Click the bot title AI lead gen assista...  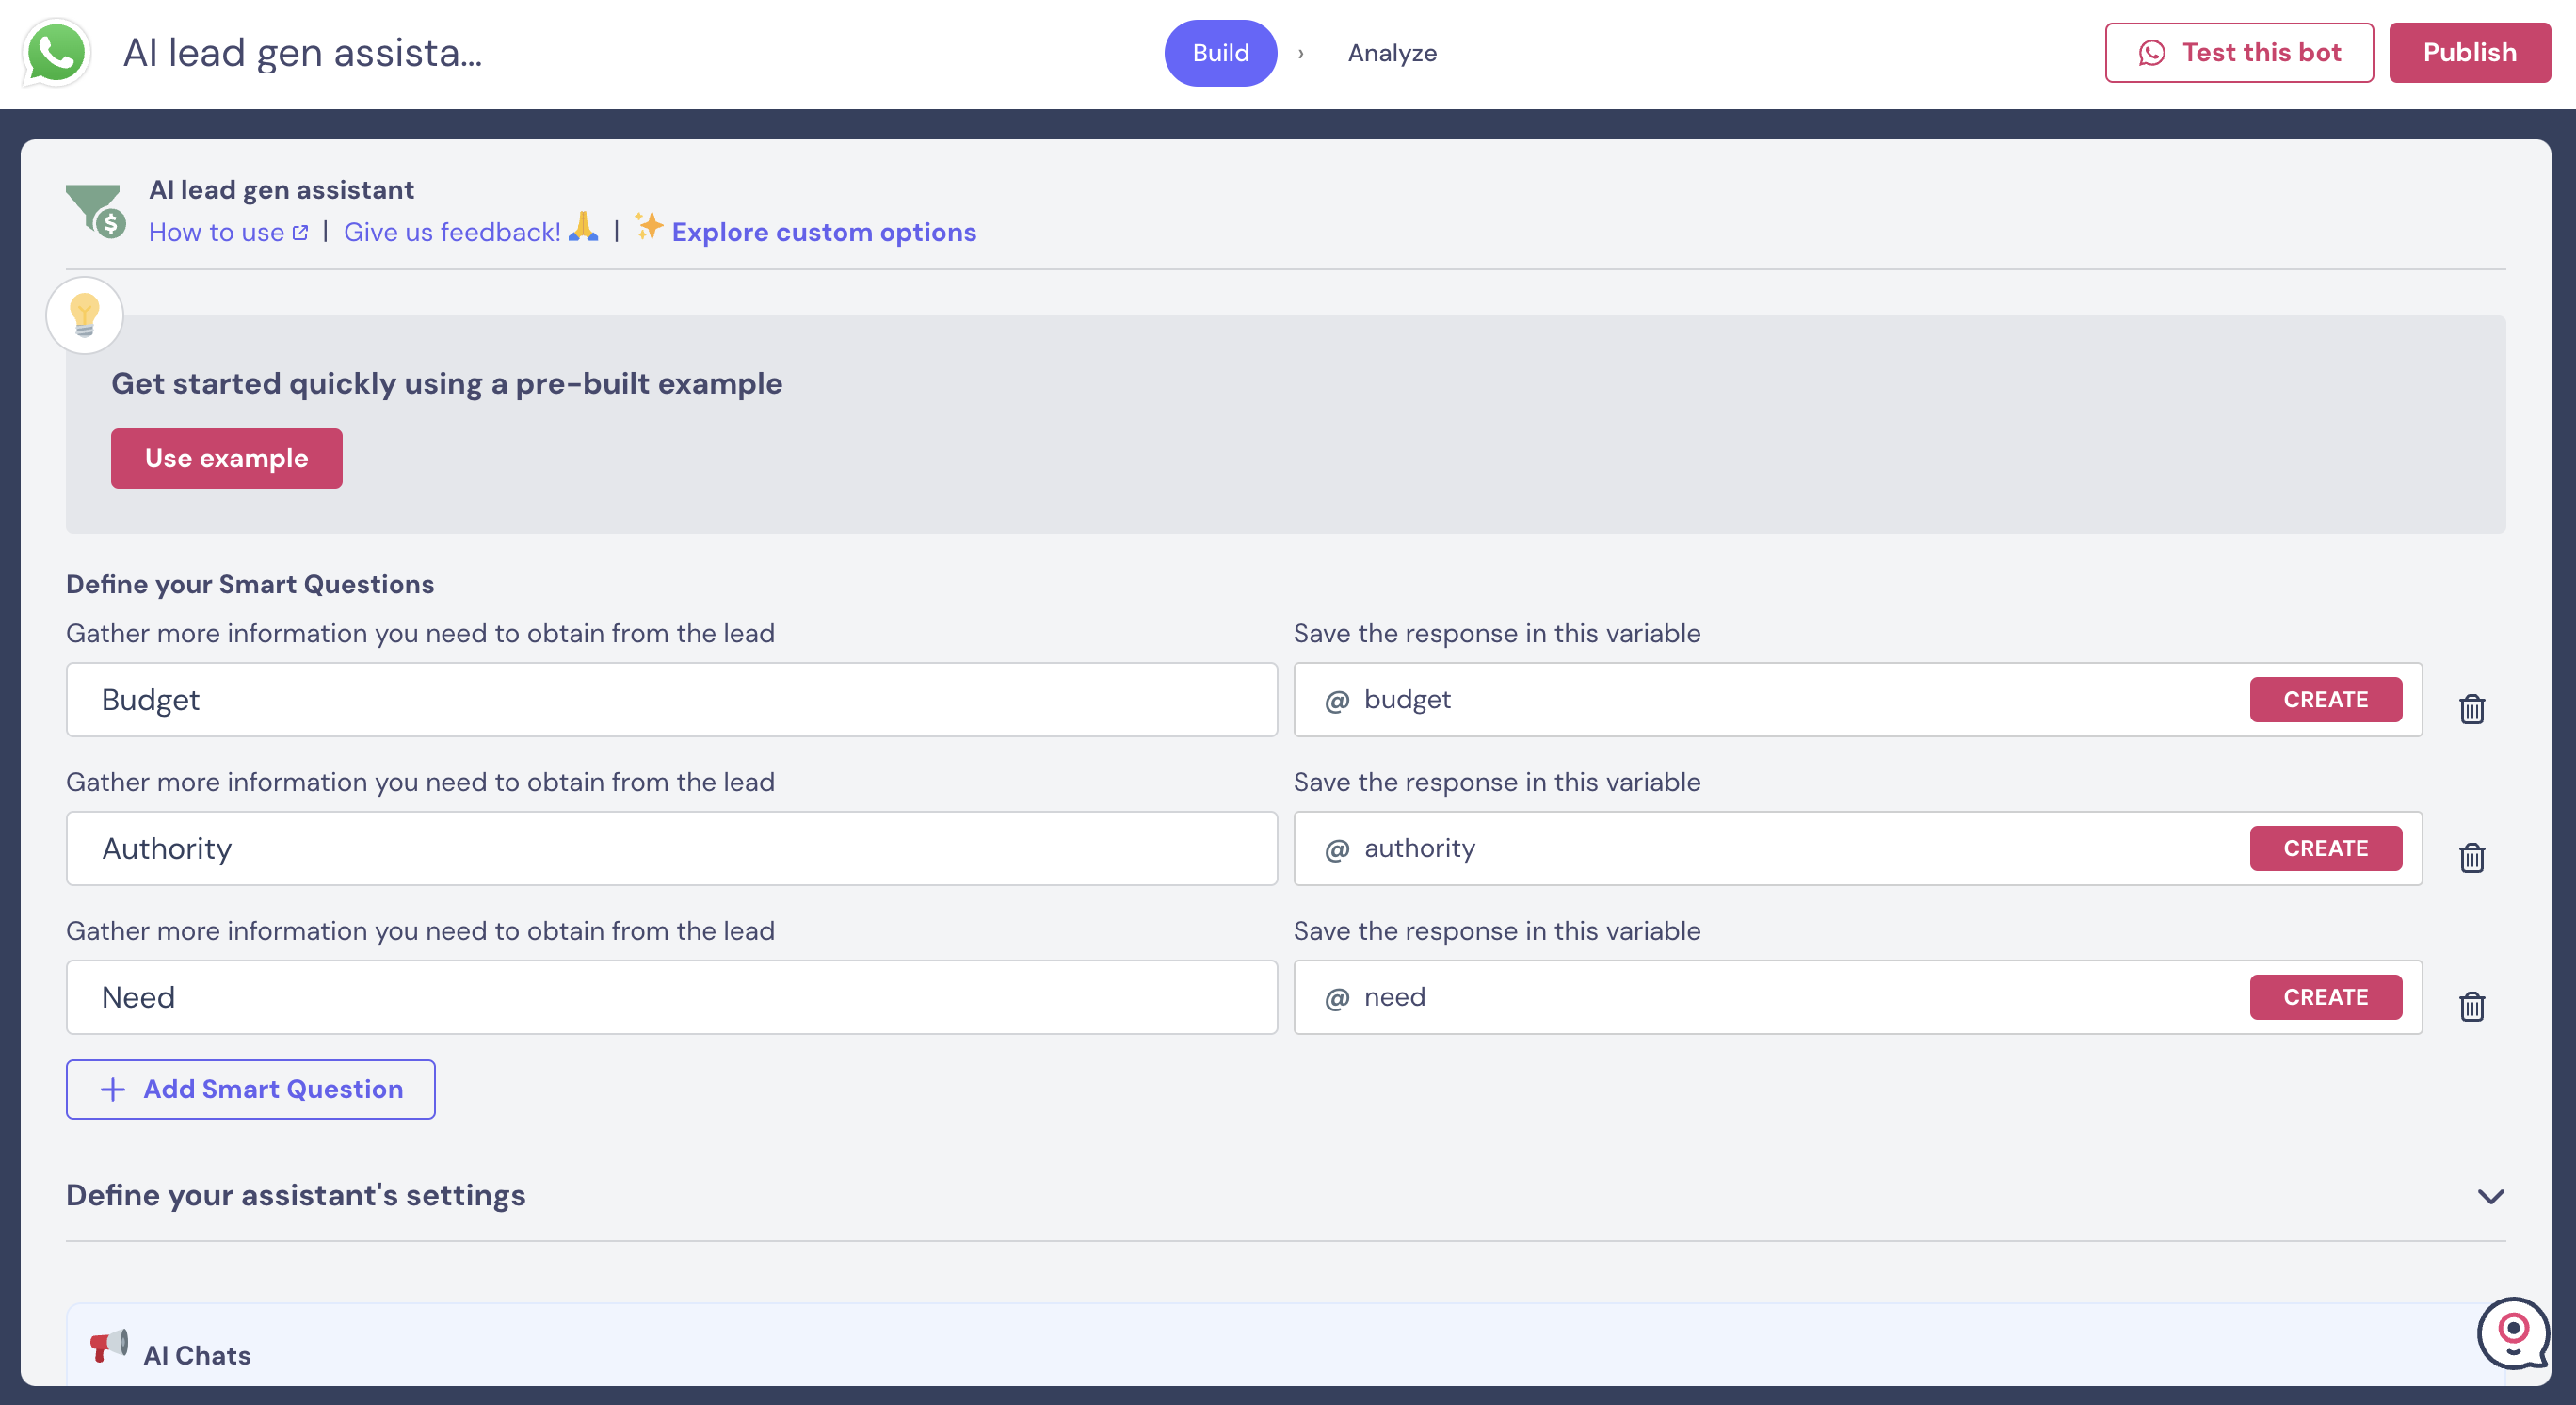[303, 53]
